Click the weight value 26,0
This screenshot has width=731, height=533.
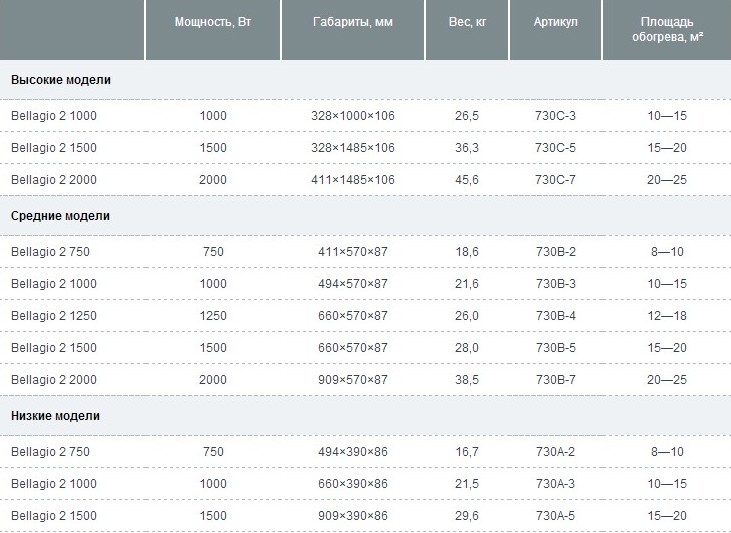tap(467, 316)
